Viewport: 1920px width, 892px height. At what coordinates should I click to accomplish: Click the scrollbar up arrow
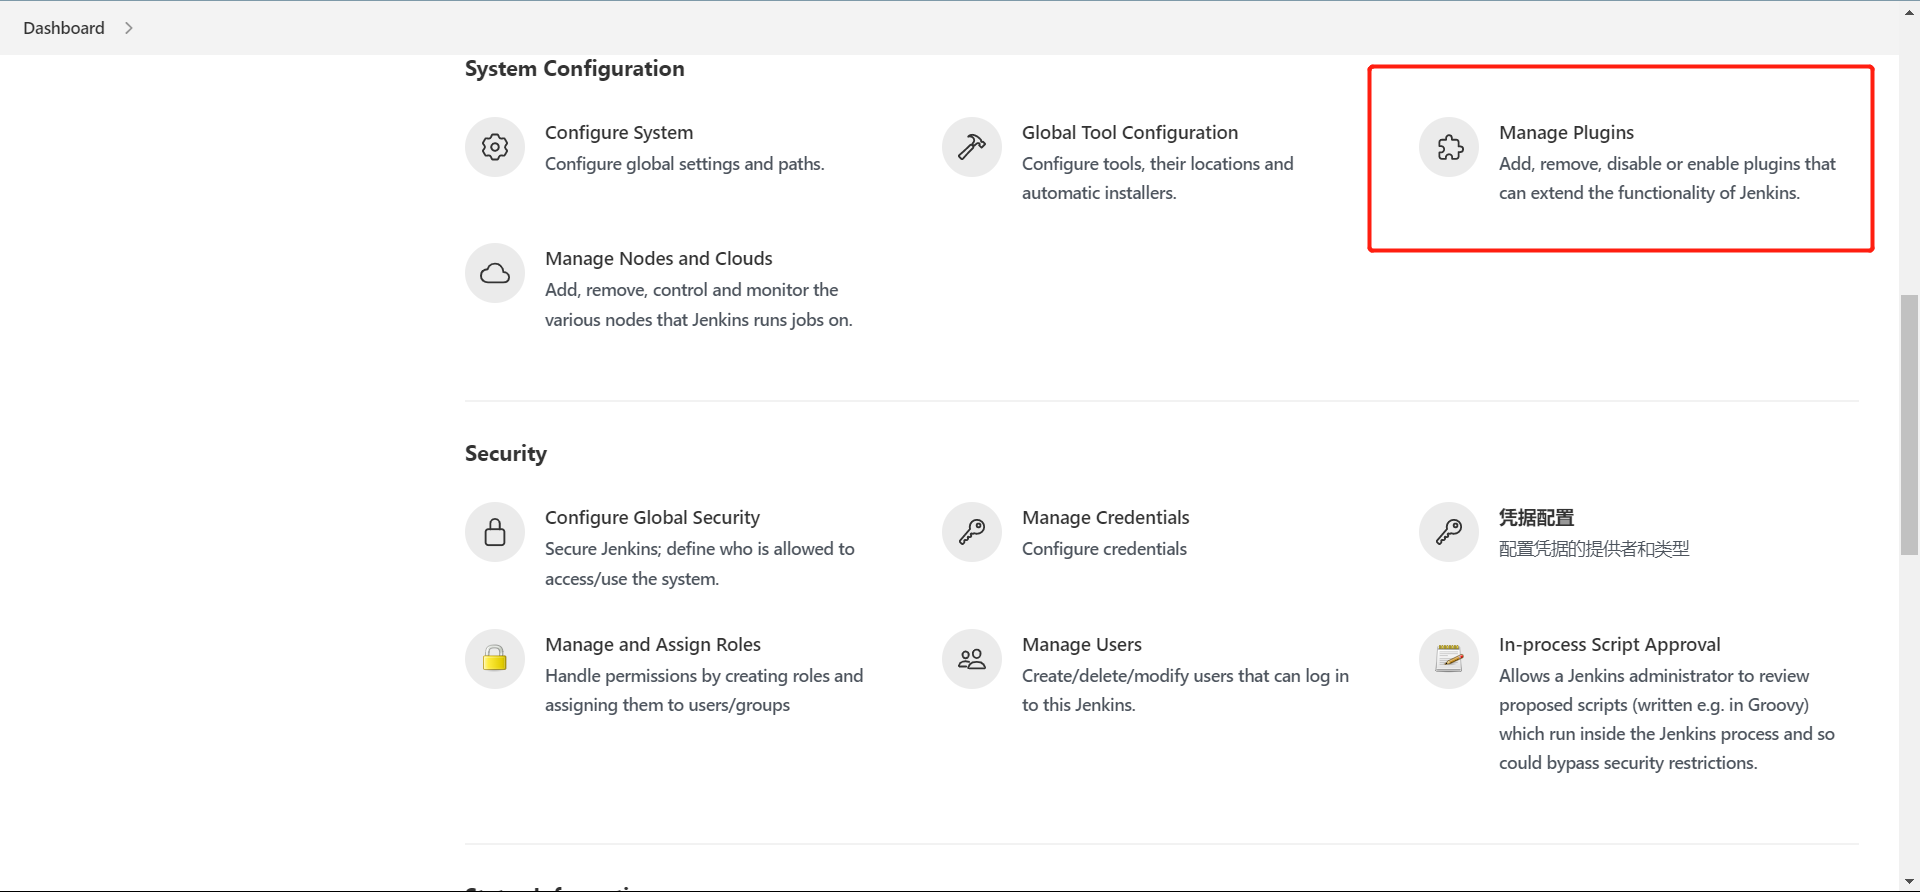(1910, 13)
